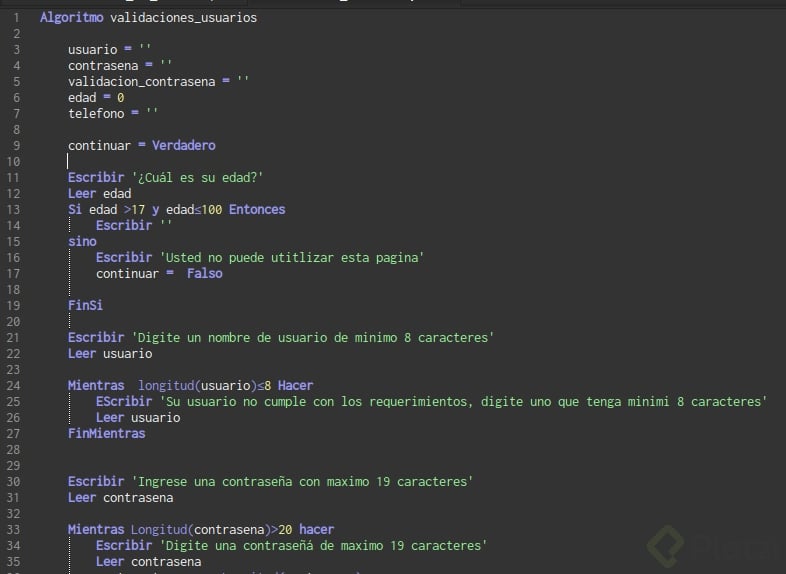Click 'Leer usuario' on line 26

tap(138, 418)
